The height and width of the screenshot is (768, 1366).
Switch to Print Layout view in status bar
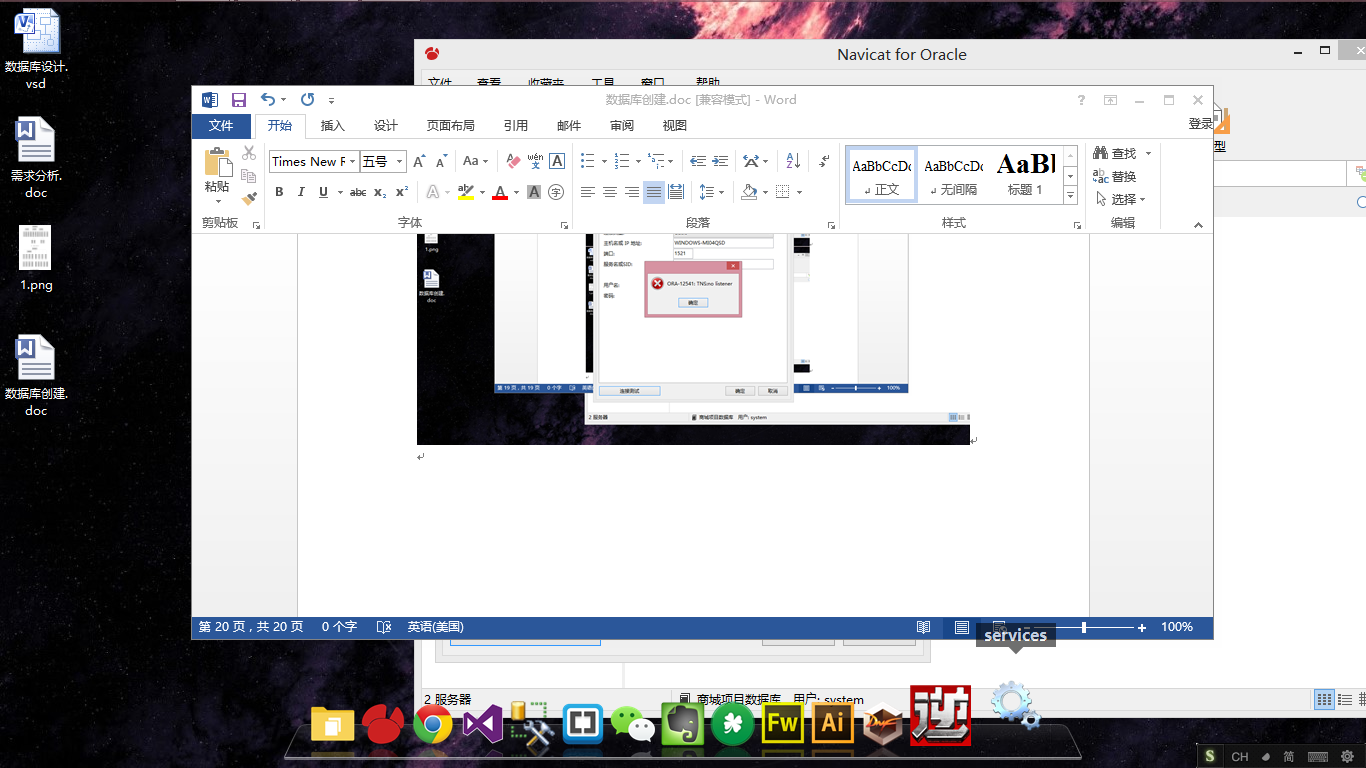point(961,627)
